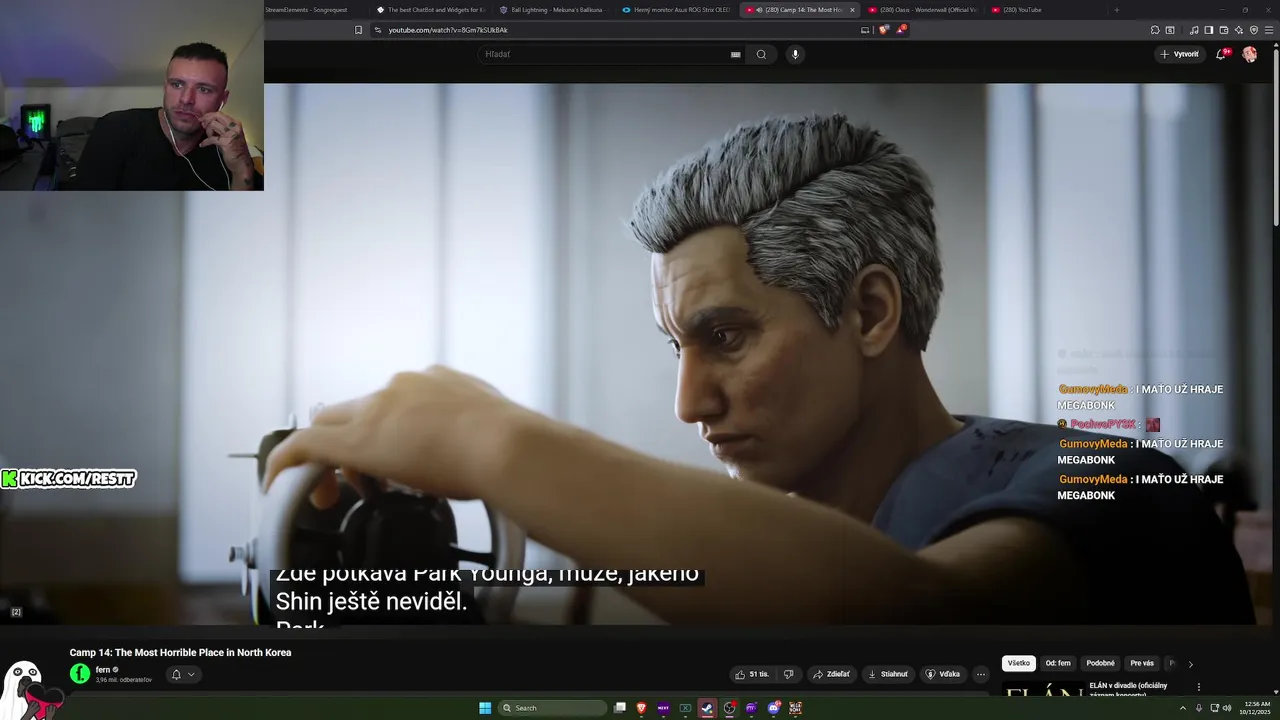This screenshot has height=720, width=1280.
Task: Open the fern channel name link
Action: coord(103,670)
